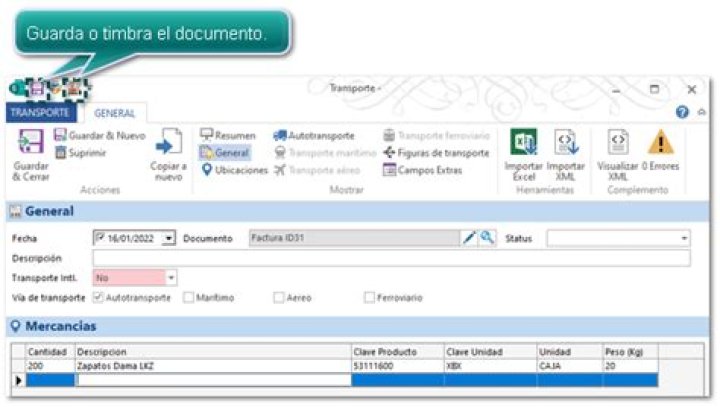Open Importar XML tool
Viewport: 720px width, 407px height.
[566, 143]
